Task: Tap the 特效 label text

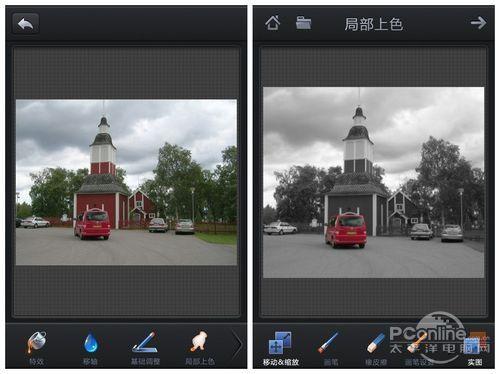Action: tap(37, 362)
